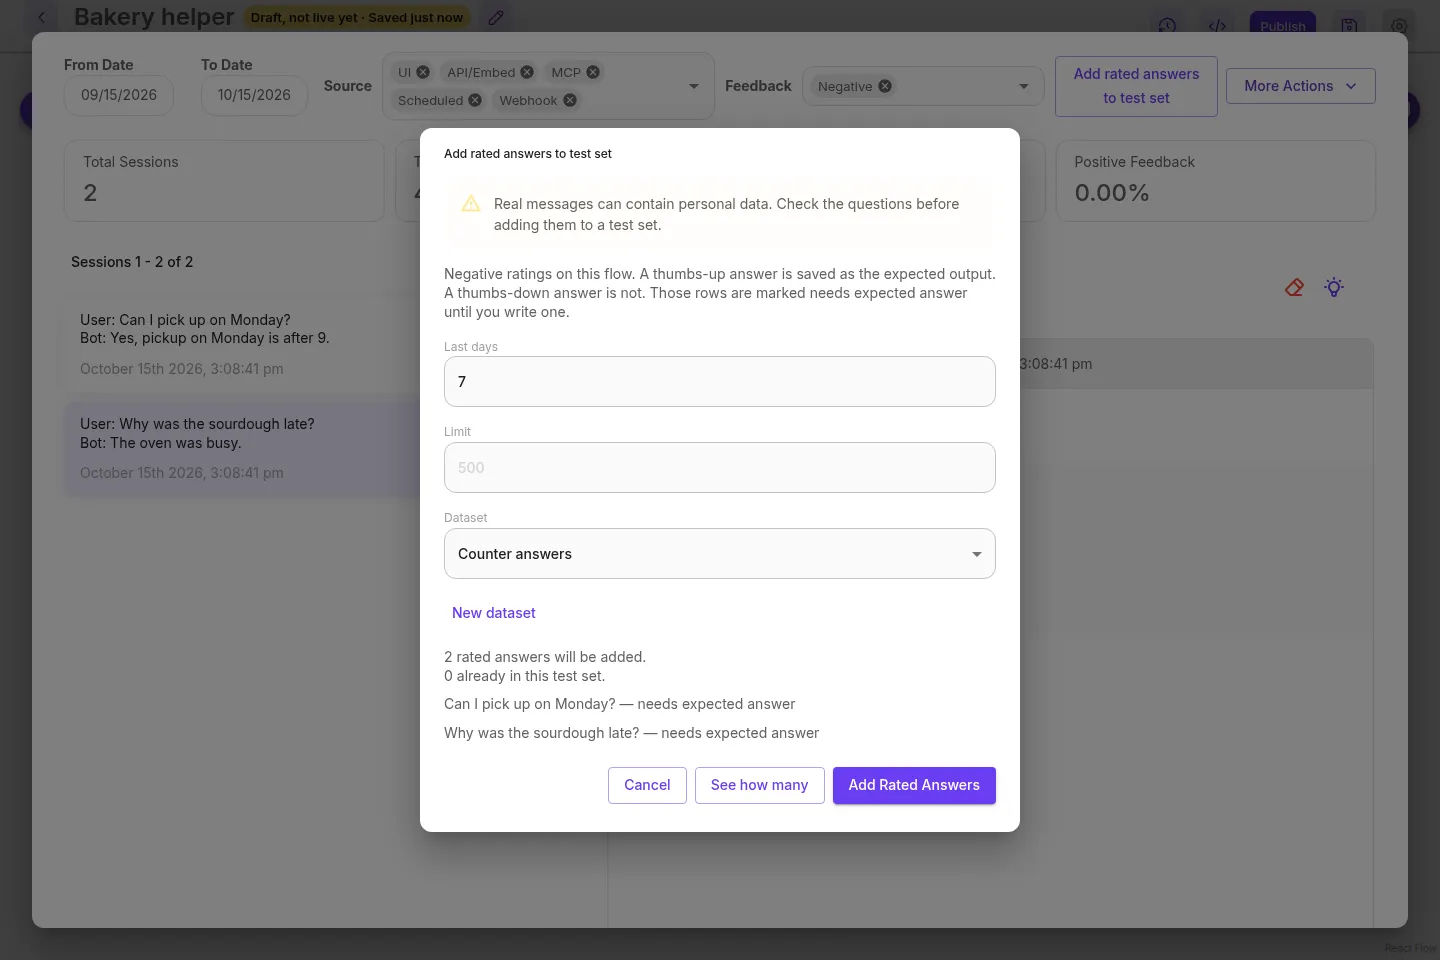Expand the Feedback filter dropdown
The height and width of the screenshot is (960, 1440).
coord(1023,86)
